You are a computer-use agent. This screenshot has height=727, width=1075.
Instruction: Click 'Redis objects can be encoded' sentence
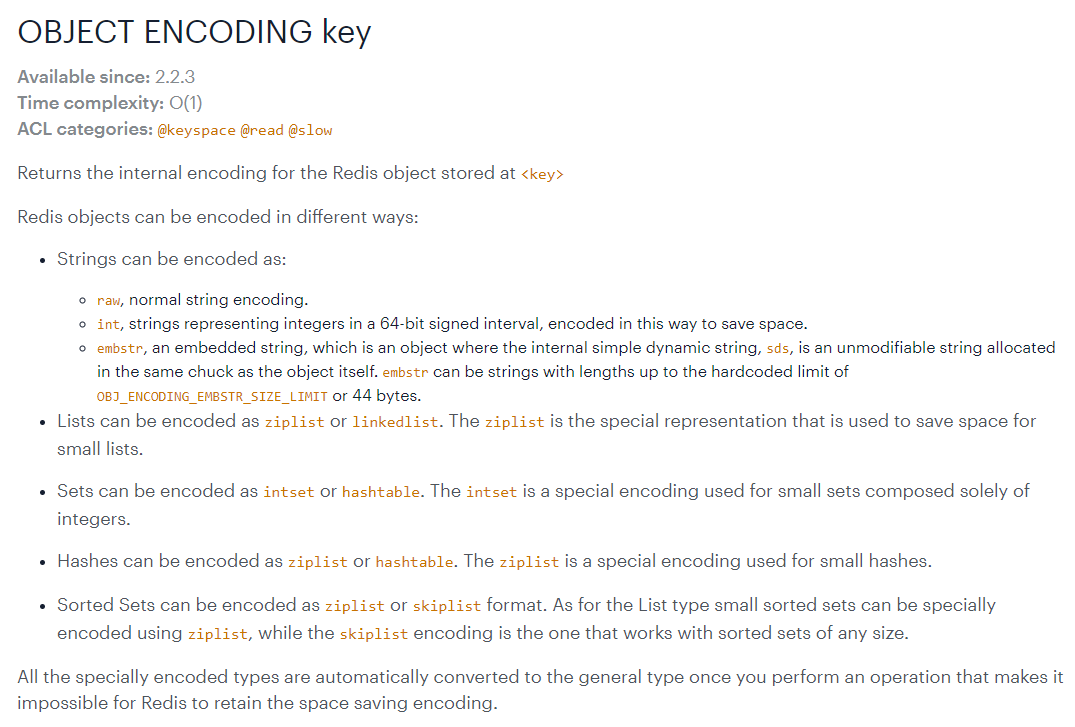pyautogui.click(x=217, y=217)
